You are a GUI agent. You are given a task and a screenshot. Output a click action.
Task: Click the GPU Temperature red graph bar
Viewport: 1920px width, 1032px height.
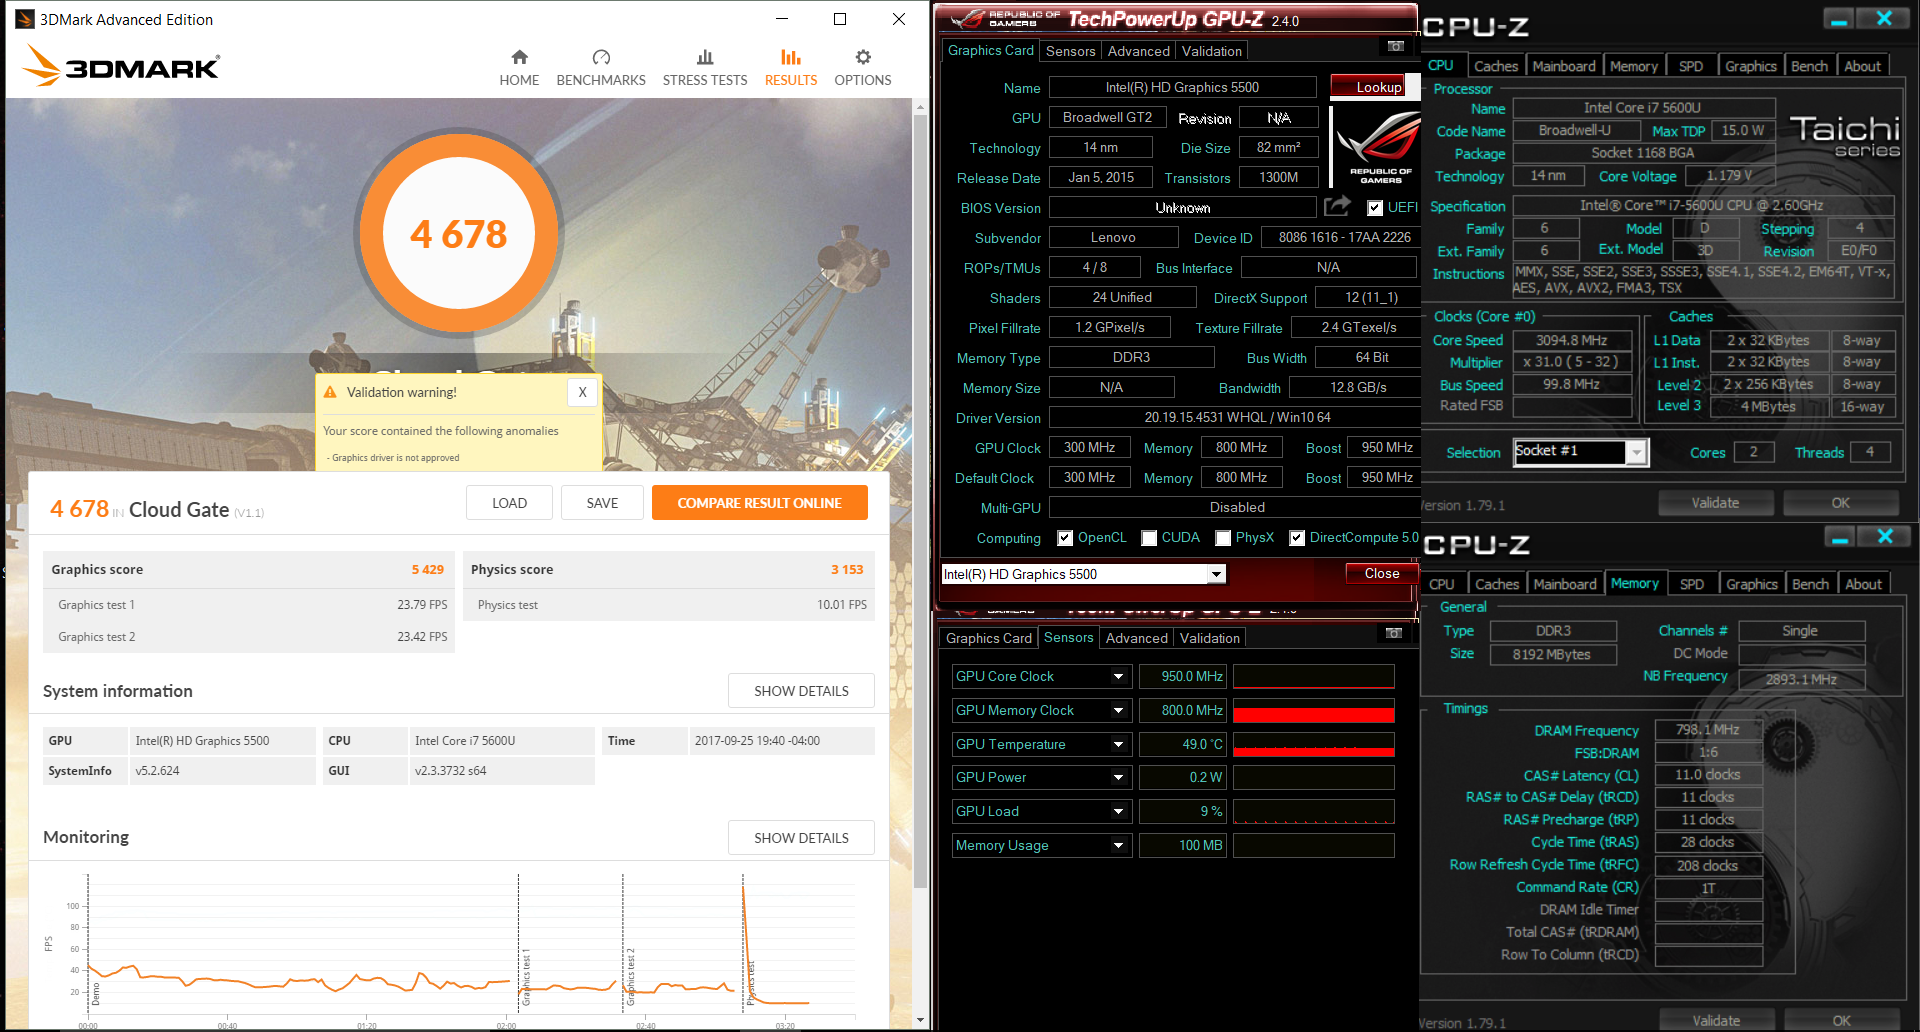pyautogui.click(x=1313, y=750)
